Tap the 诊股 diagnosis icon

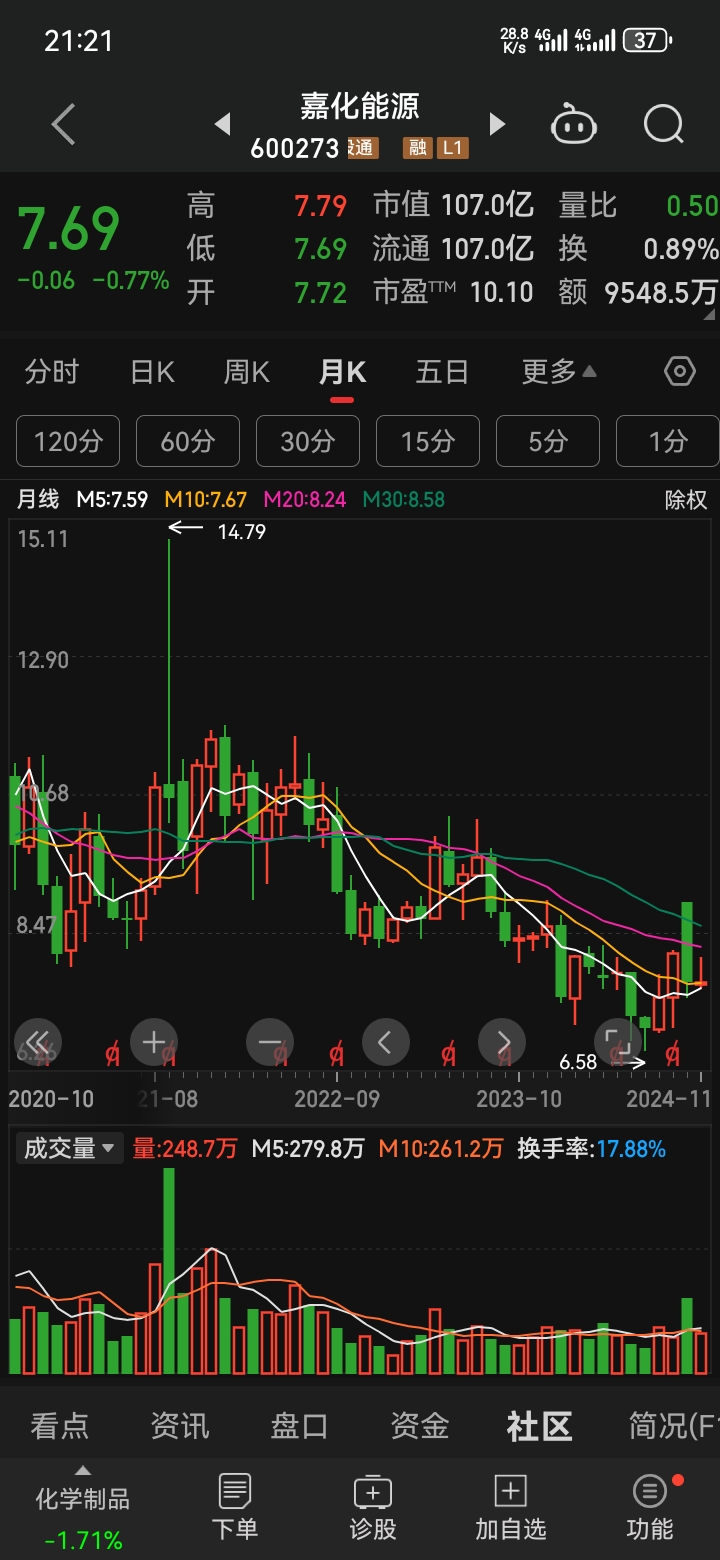372,1492
